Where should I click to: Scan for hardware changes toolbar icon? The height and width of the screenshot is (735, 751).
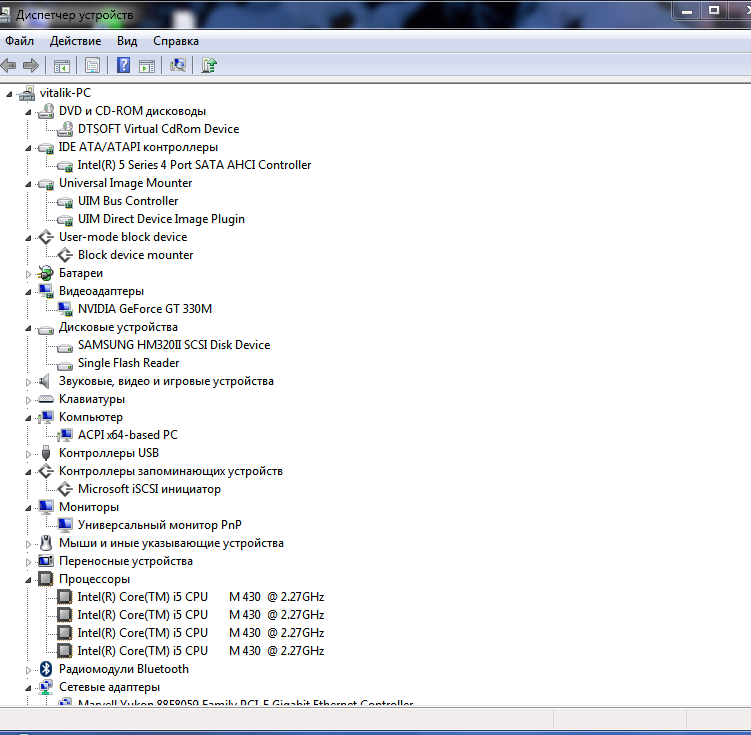[x=178, y=65]
